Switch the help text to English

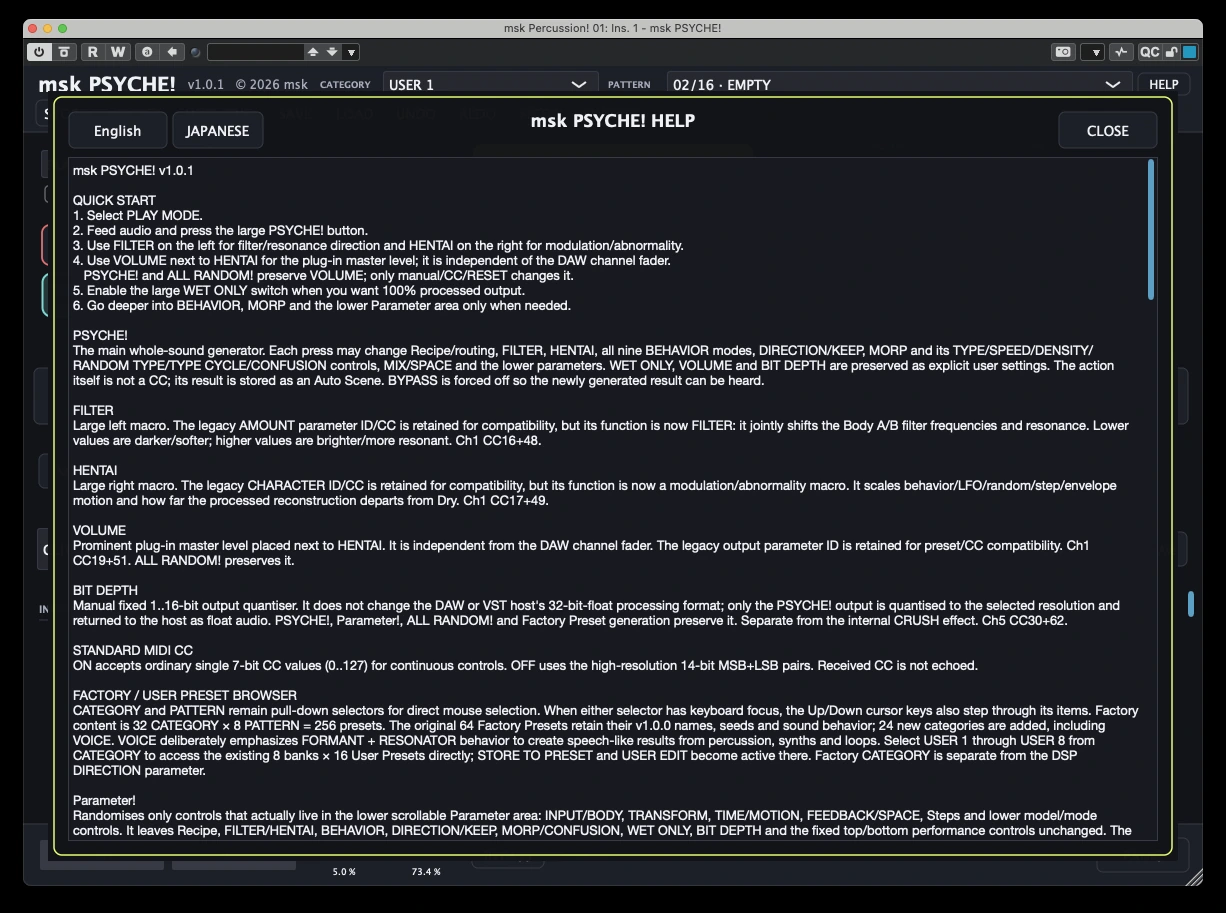pyautogui.click(x=118, y=130)
